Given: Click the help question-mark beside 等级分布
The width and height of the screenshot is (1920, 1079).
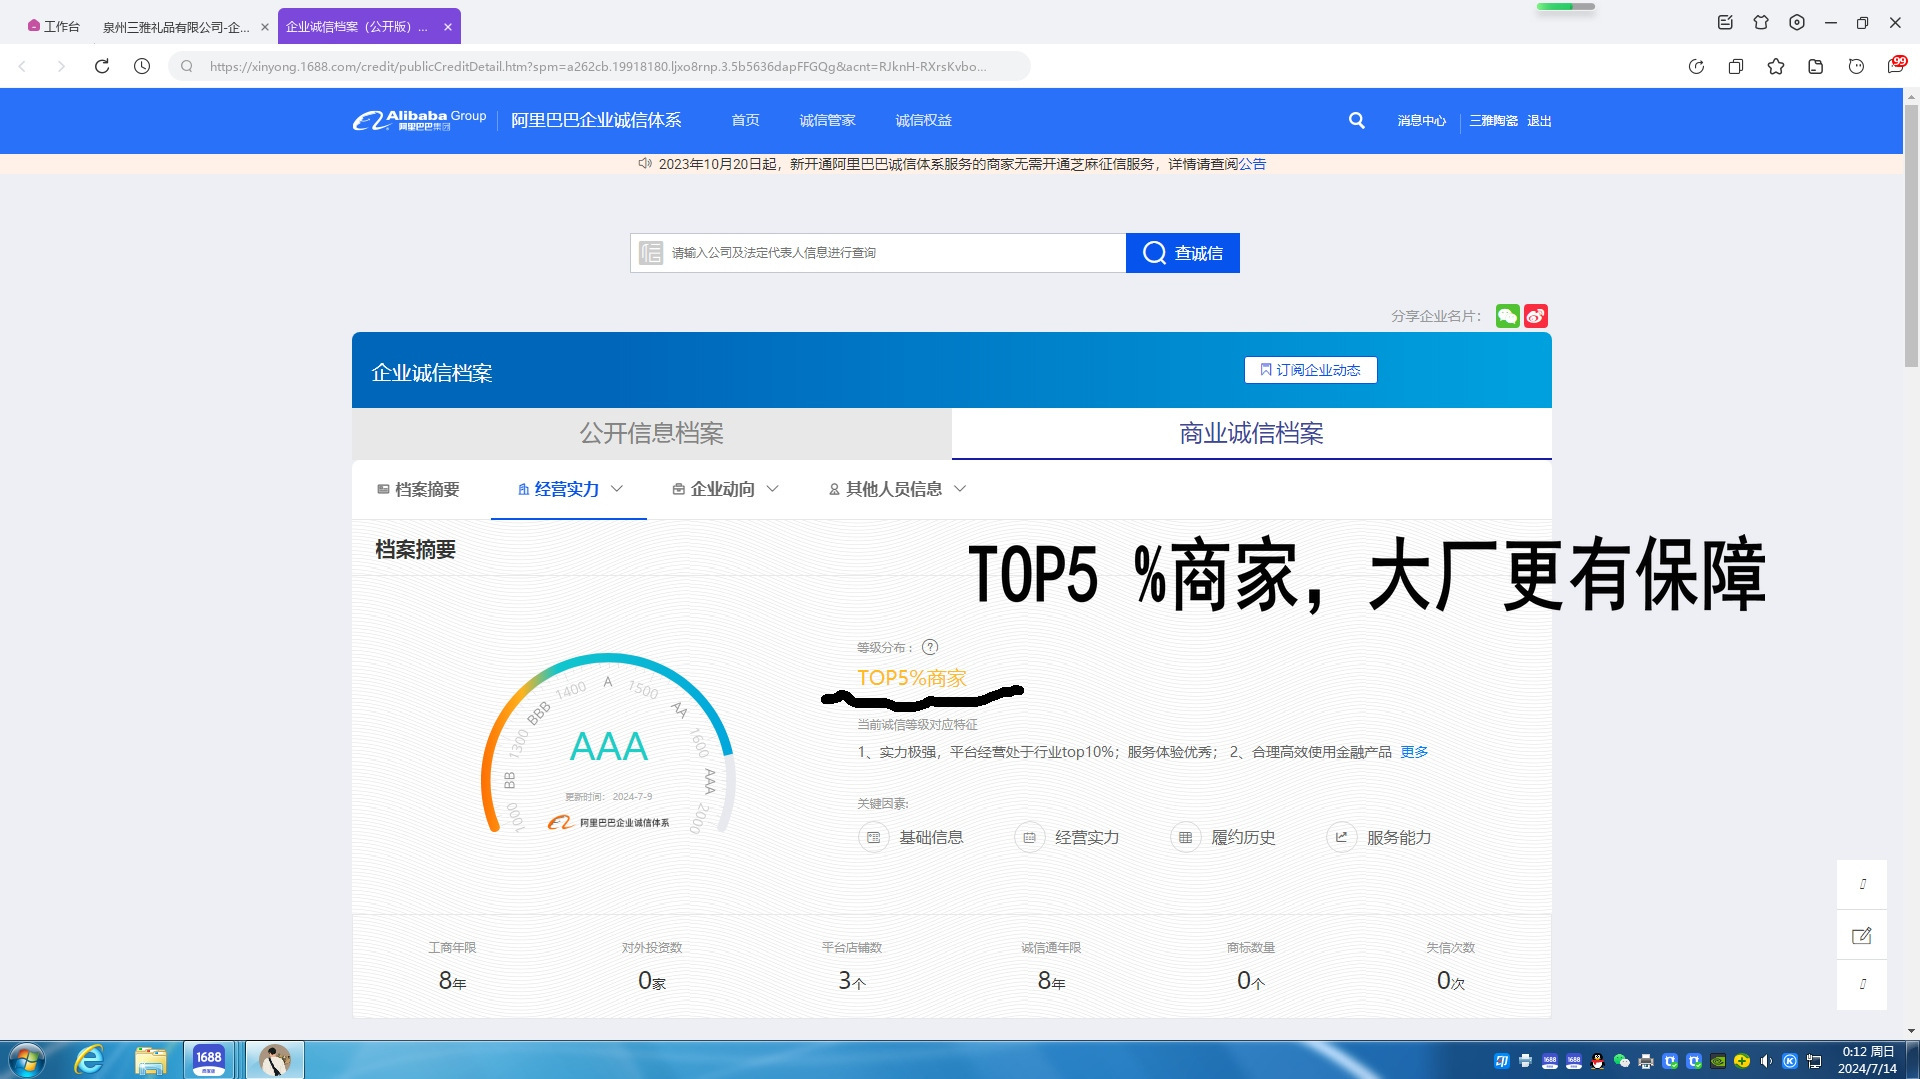Looking at the screenshot, I should point(932,647).
